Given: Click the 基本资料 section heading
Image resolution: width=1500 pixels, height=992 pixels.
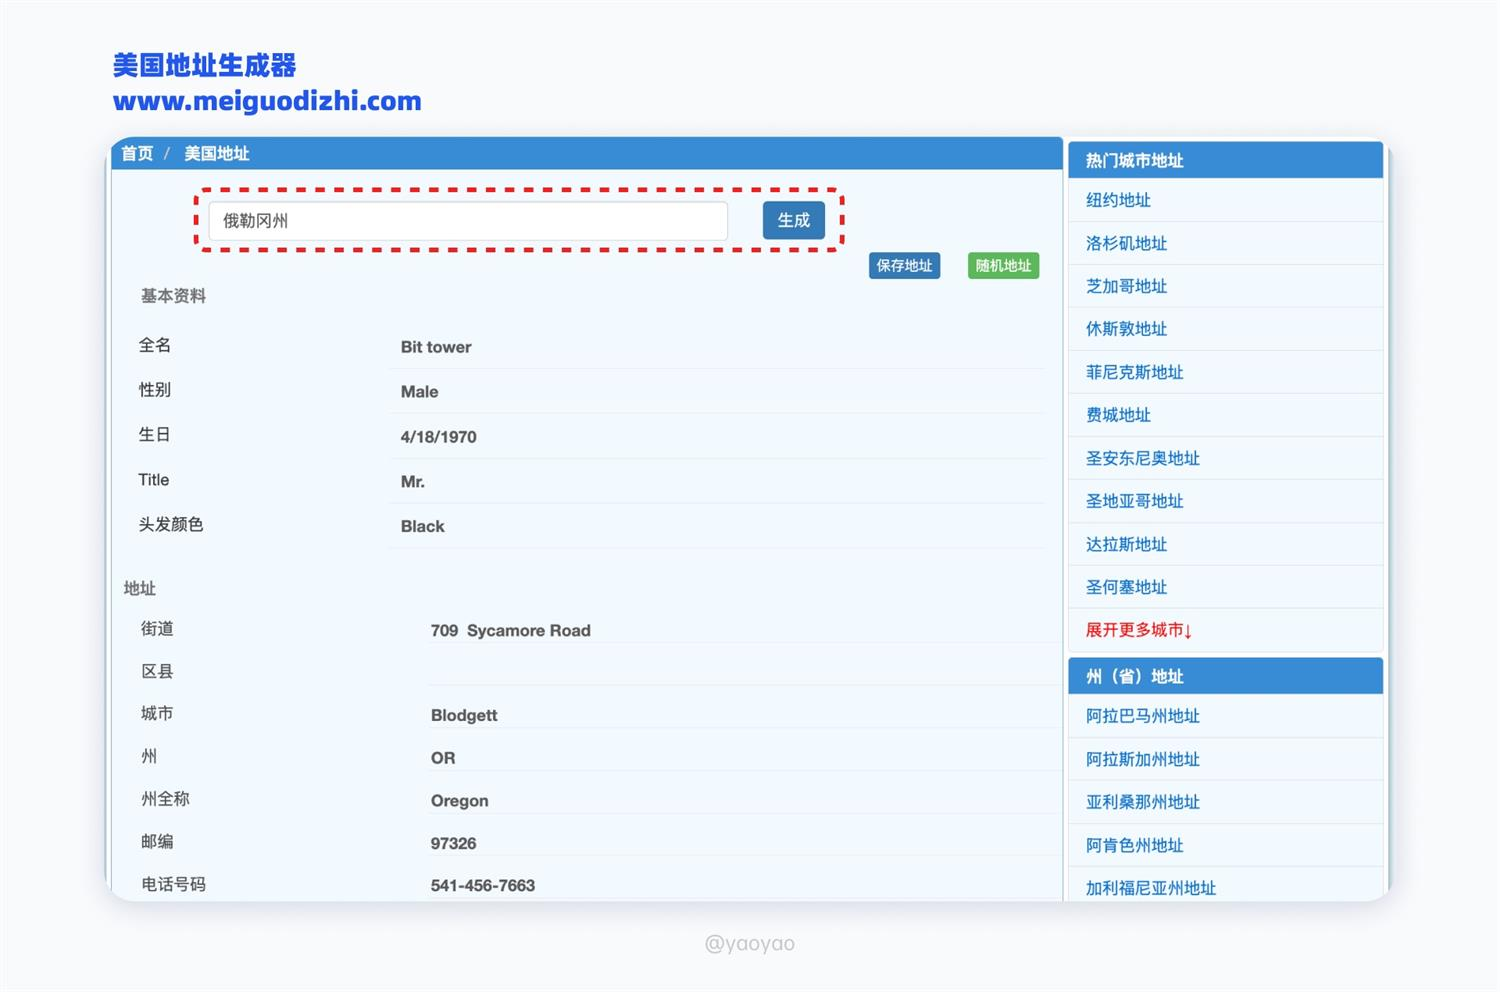Looking at the screenshot, I should pyautogui.click(x=173, y=296).
